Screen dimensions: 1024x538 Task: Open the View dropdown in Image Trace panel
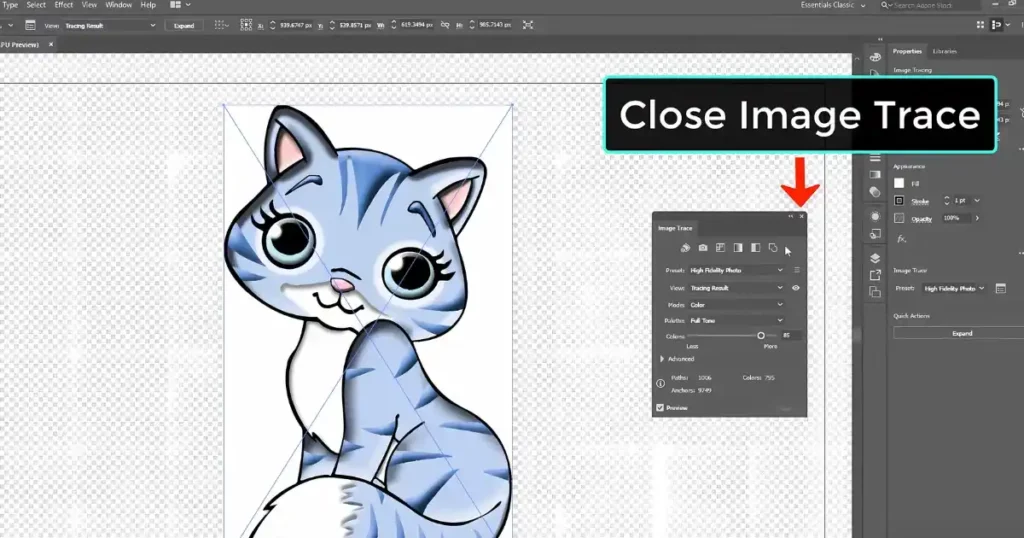pyautogui.click(x=736, y=288)
